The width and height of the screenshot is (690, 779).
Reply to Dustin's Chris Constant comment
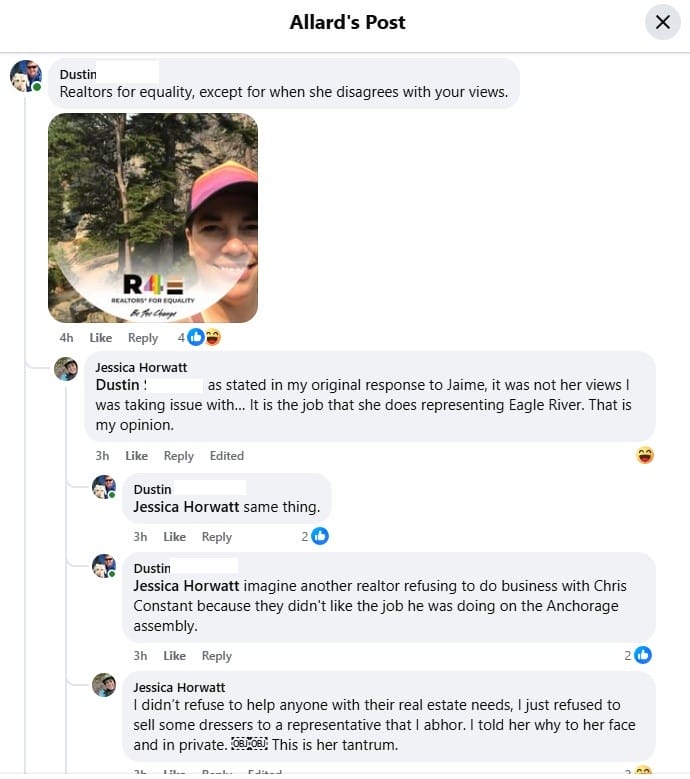(217, 656)
